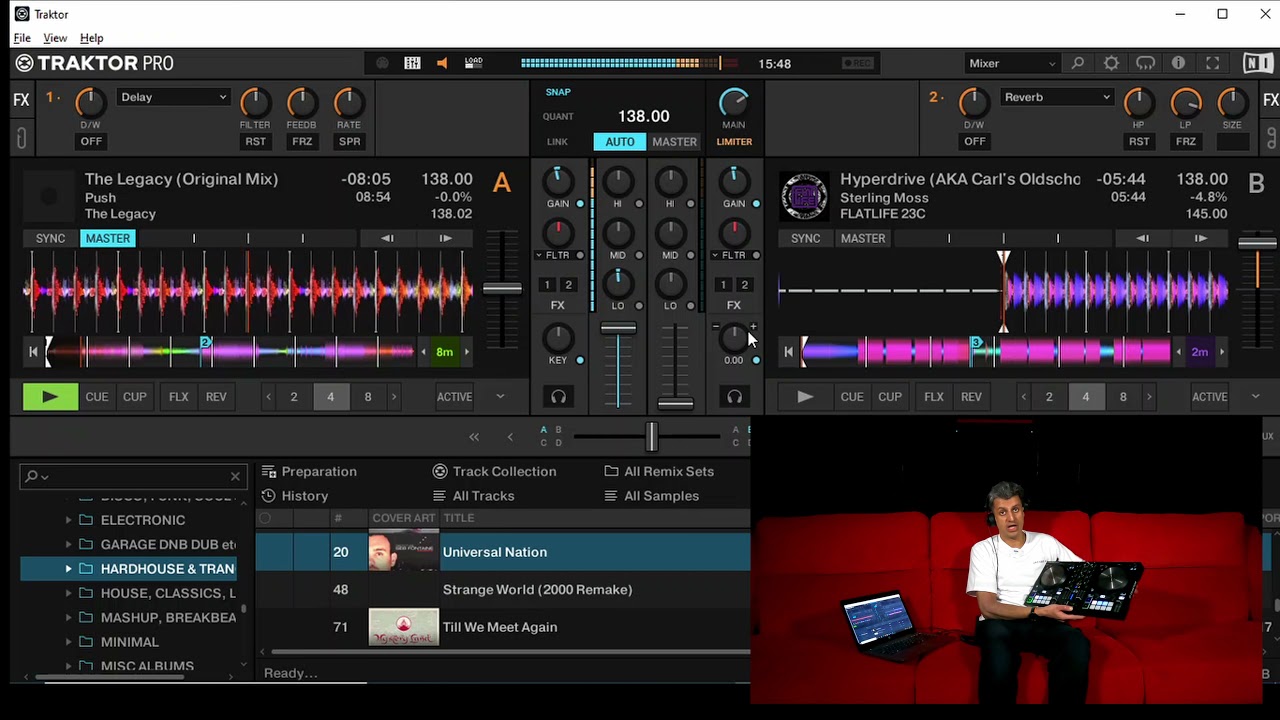Click CUE button on Deck A
1280x720 pixels.
tap(97, 397)
